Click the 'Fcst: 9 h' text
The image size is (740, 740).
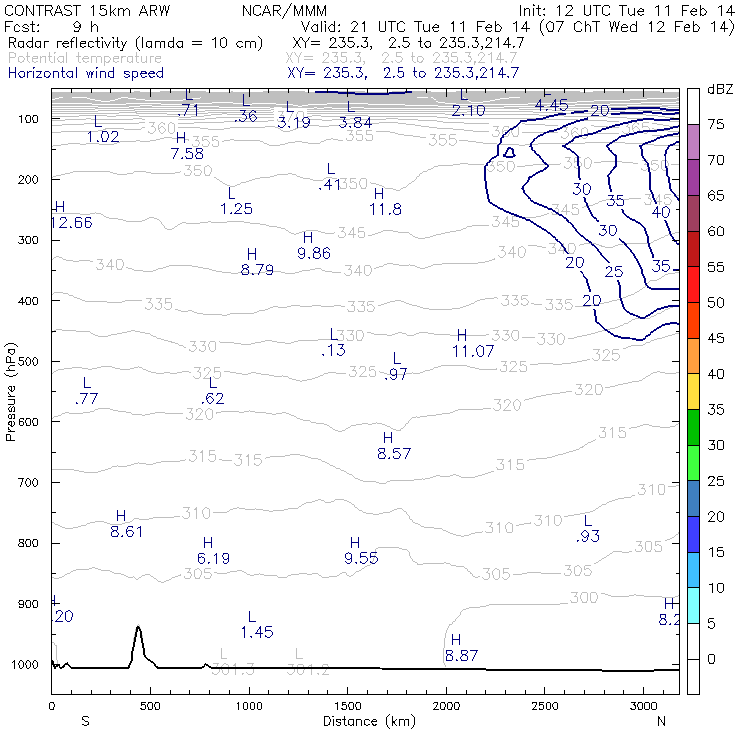(x=51, y=26)
